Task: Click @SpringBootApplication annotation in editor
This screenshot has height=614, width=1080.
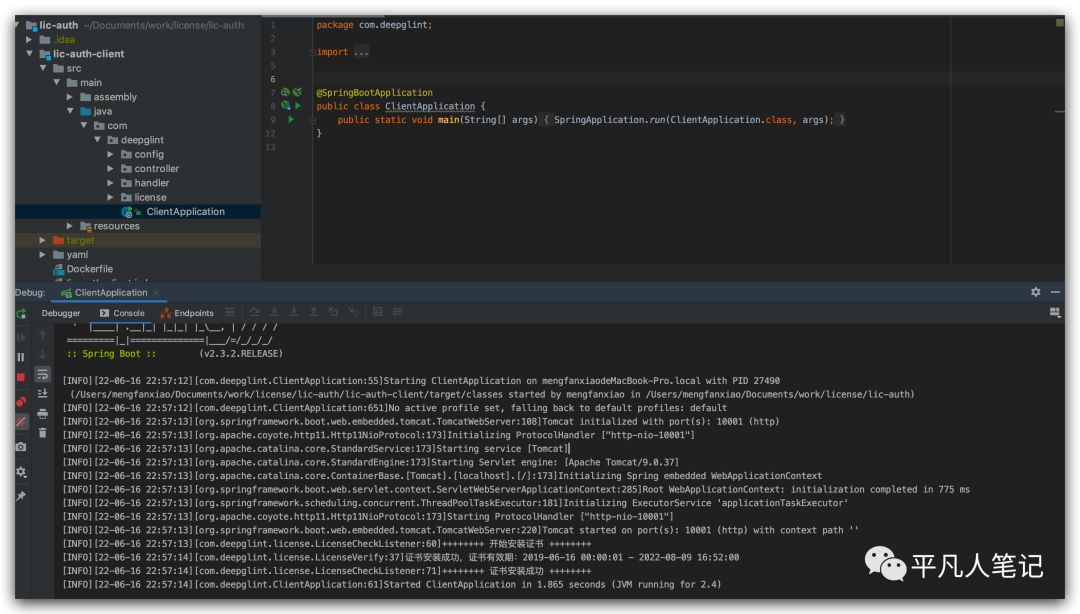Action: (375, 92)
